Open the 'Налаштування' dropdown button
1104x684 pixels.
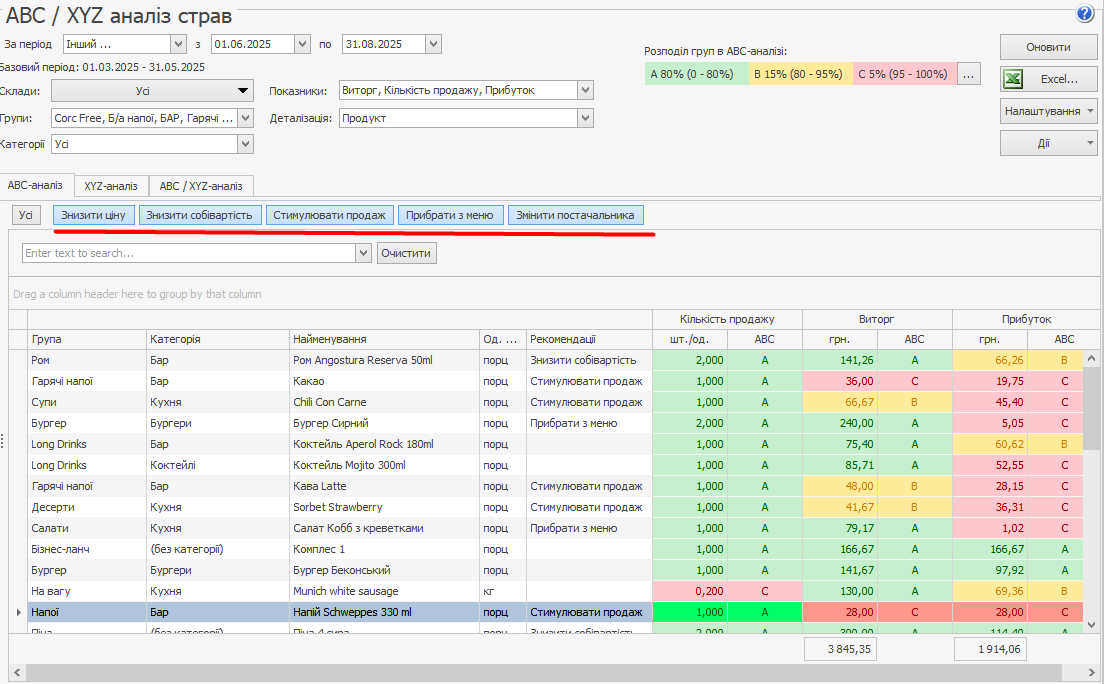pos(1048,111)
